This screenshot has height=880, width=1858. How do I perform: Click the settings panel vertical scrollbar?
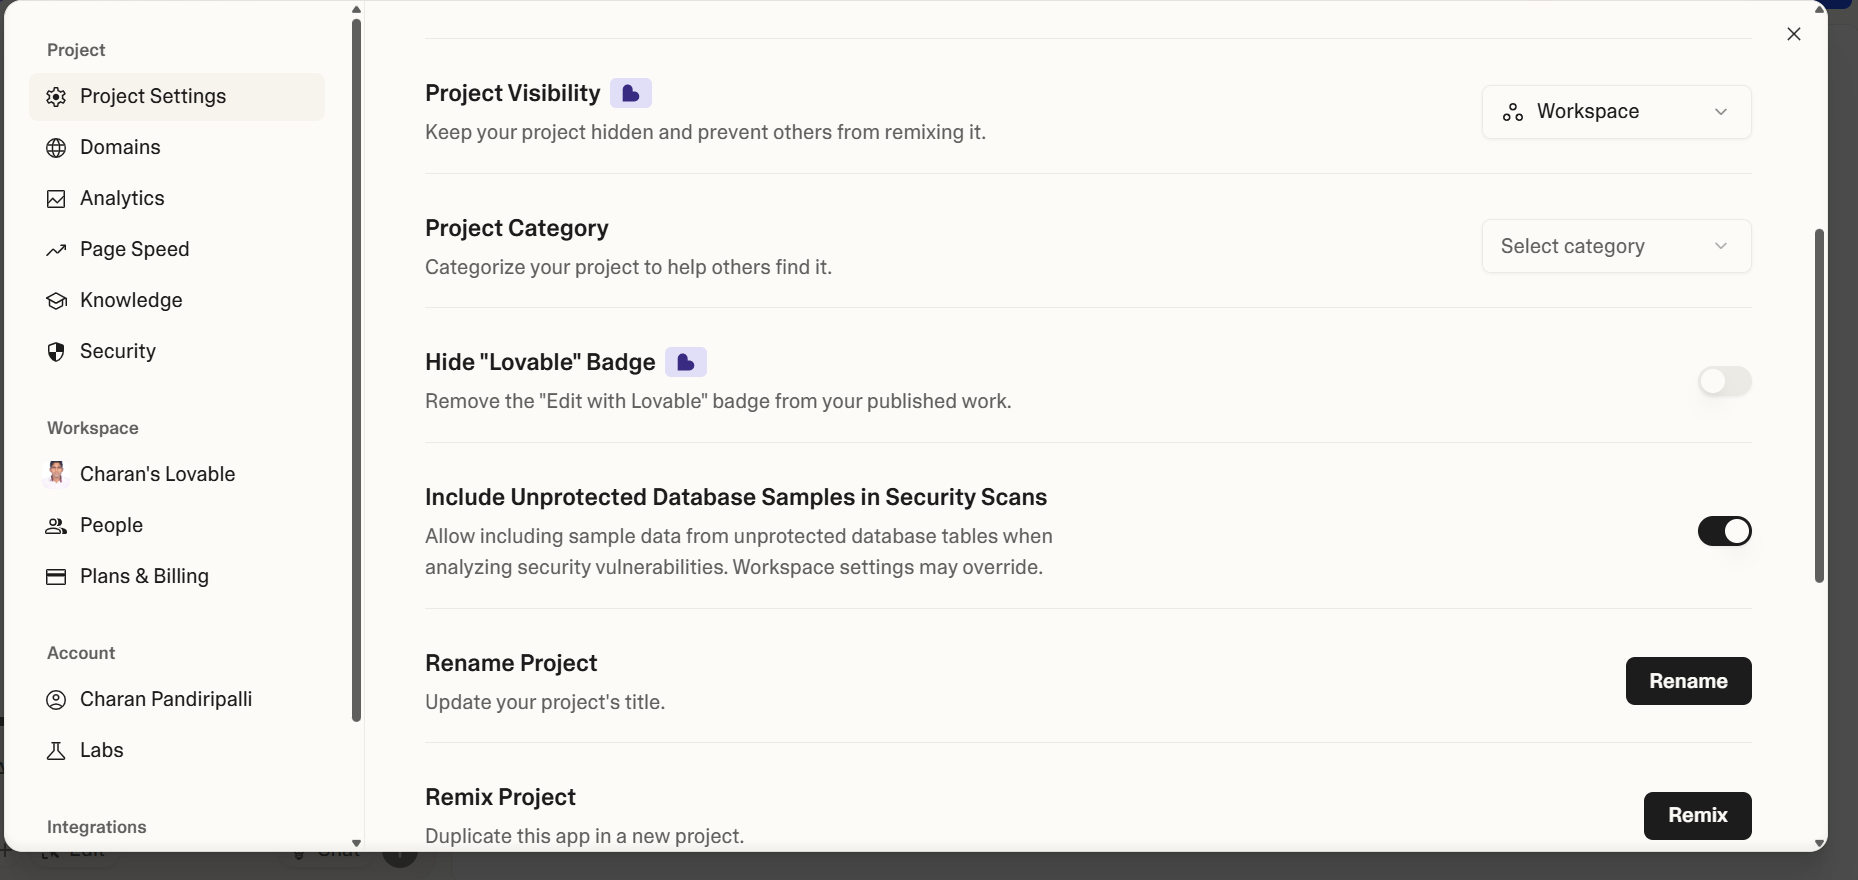1819,405
